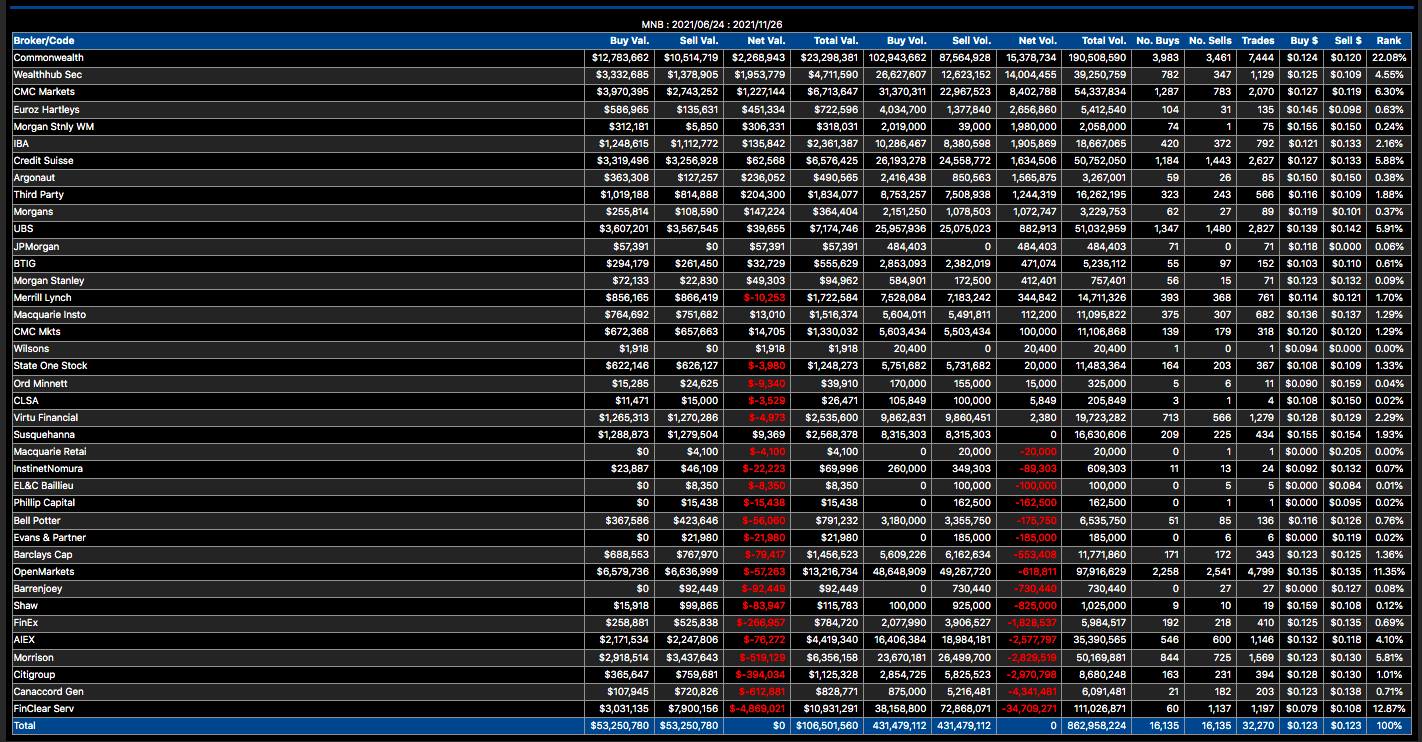Sort by the Rank column header
This screenshot has width=1422, height=742.
pyautogui.click(x=1388, y=41)
